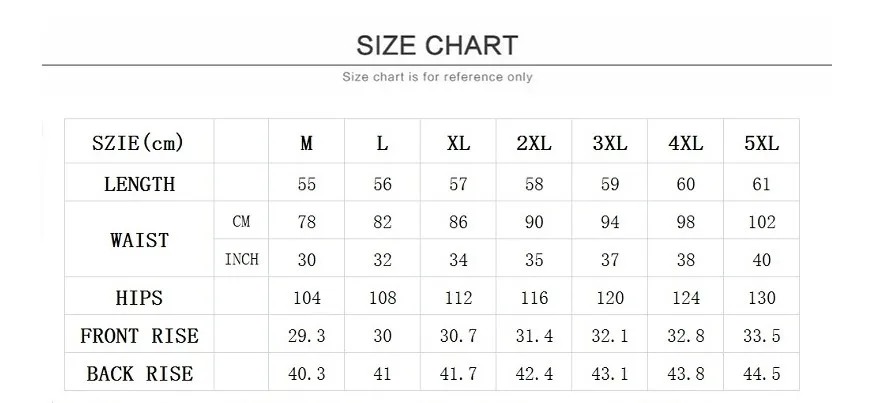Viewport: 895px width, 403px height.
Task: Click the LENGTH row label
Action: (139, 184)
